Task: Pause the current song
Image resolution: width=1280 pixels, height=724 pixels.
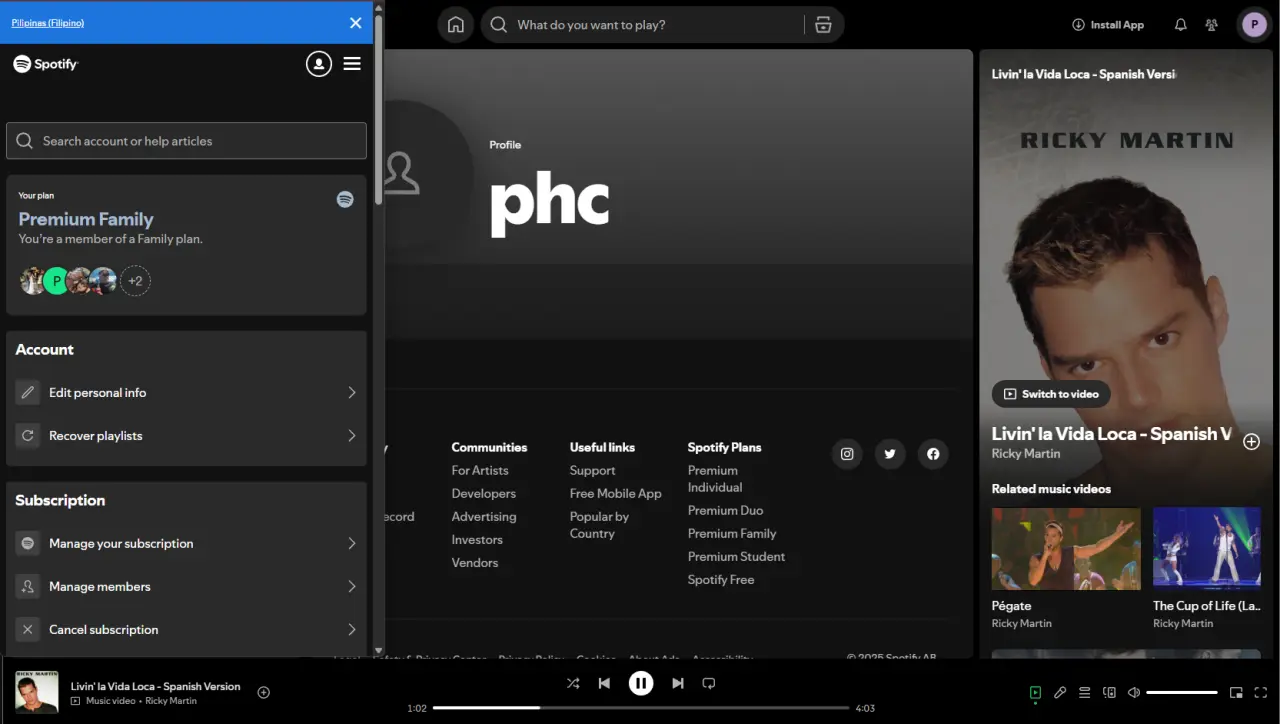Action: click(x=641, y=684)
